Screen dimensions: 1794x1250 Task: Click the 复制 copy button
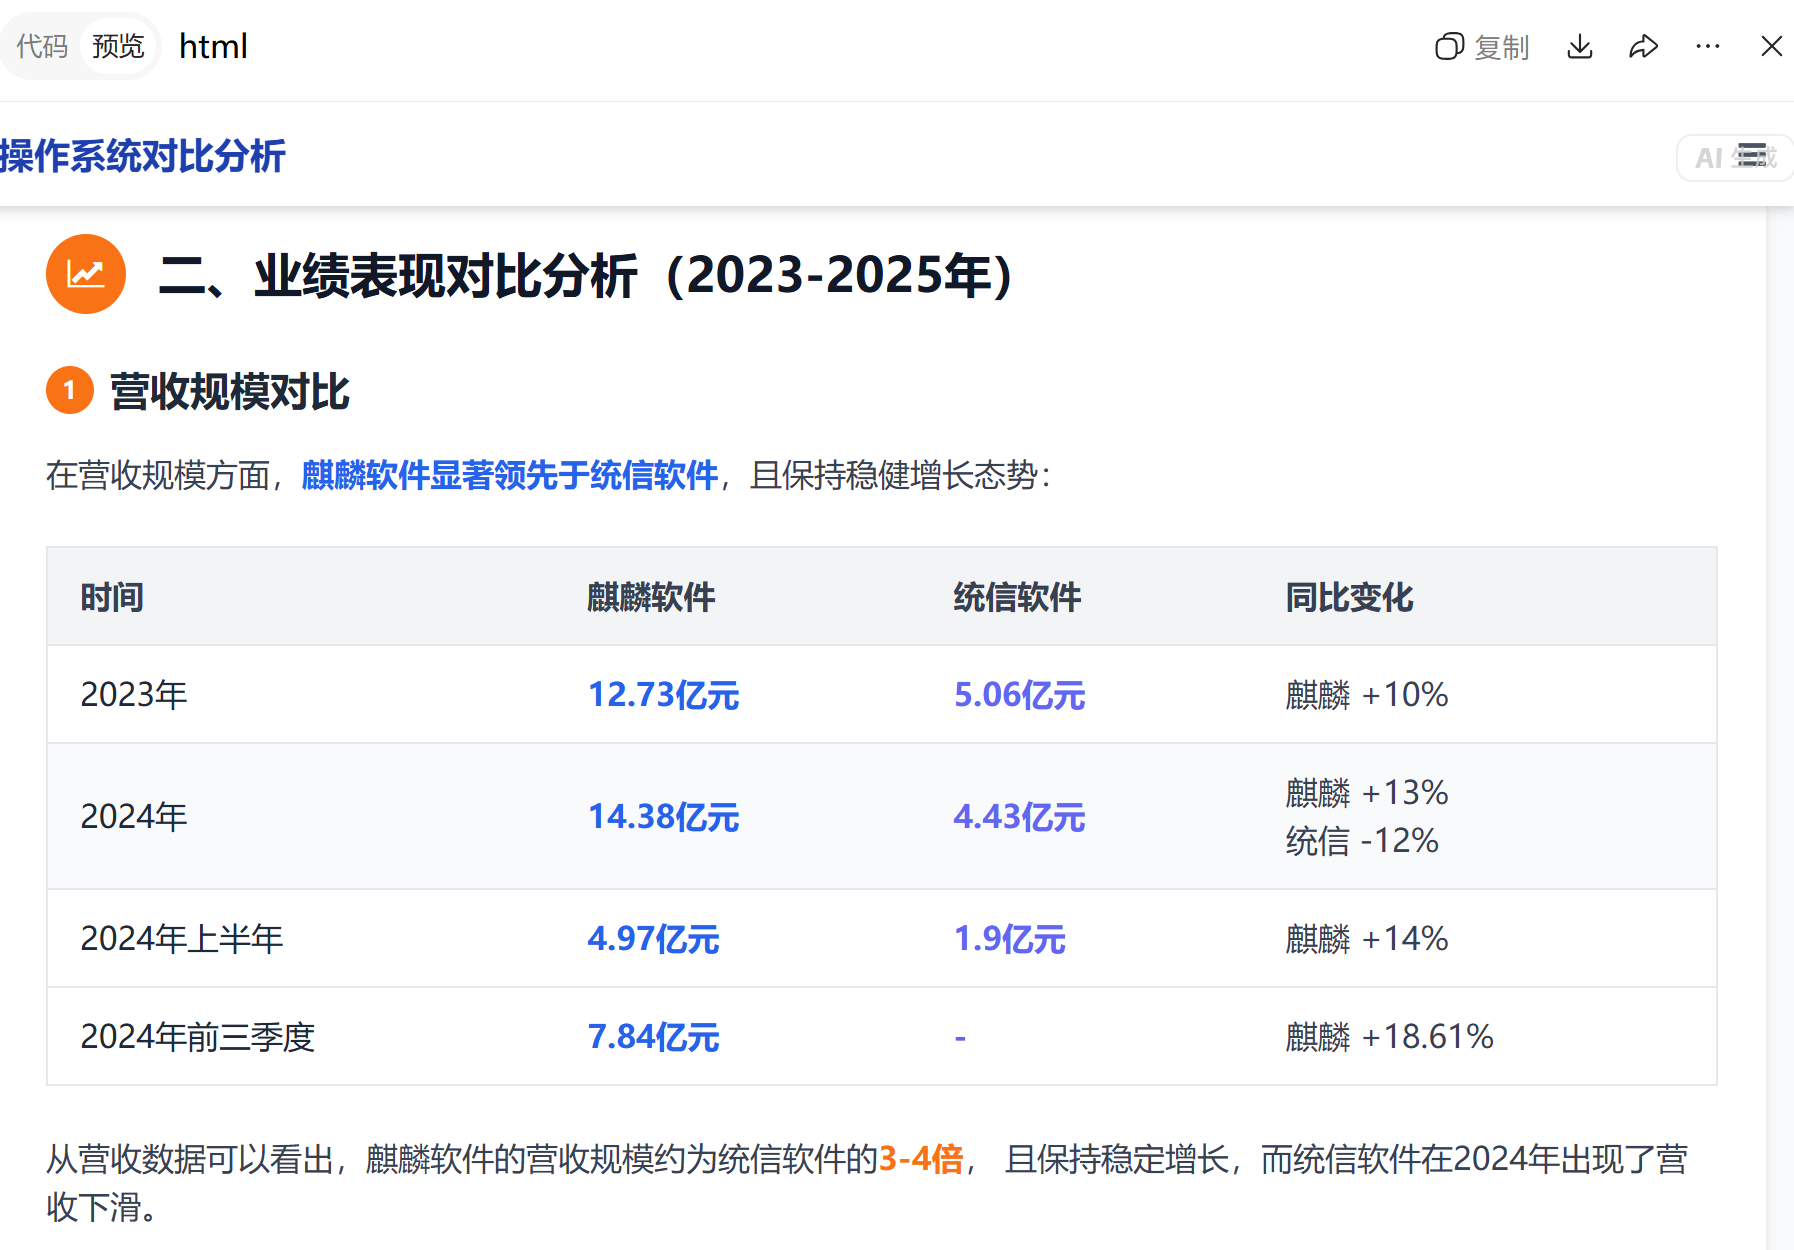[1482, 47]
